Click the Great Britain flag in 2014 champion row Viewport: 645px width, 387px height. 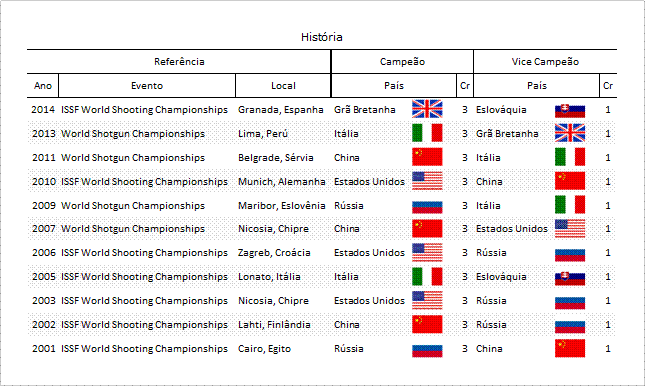coord(427,109)
